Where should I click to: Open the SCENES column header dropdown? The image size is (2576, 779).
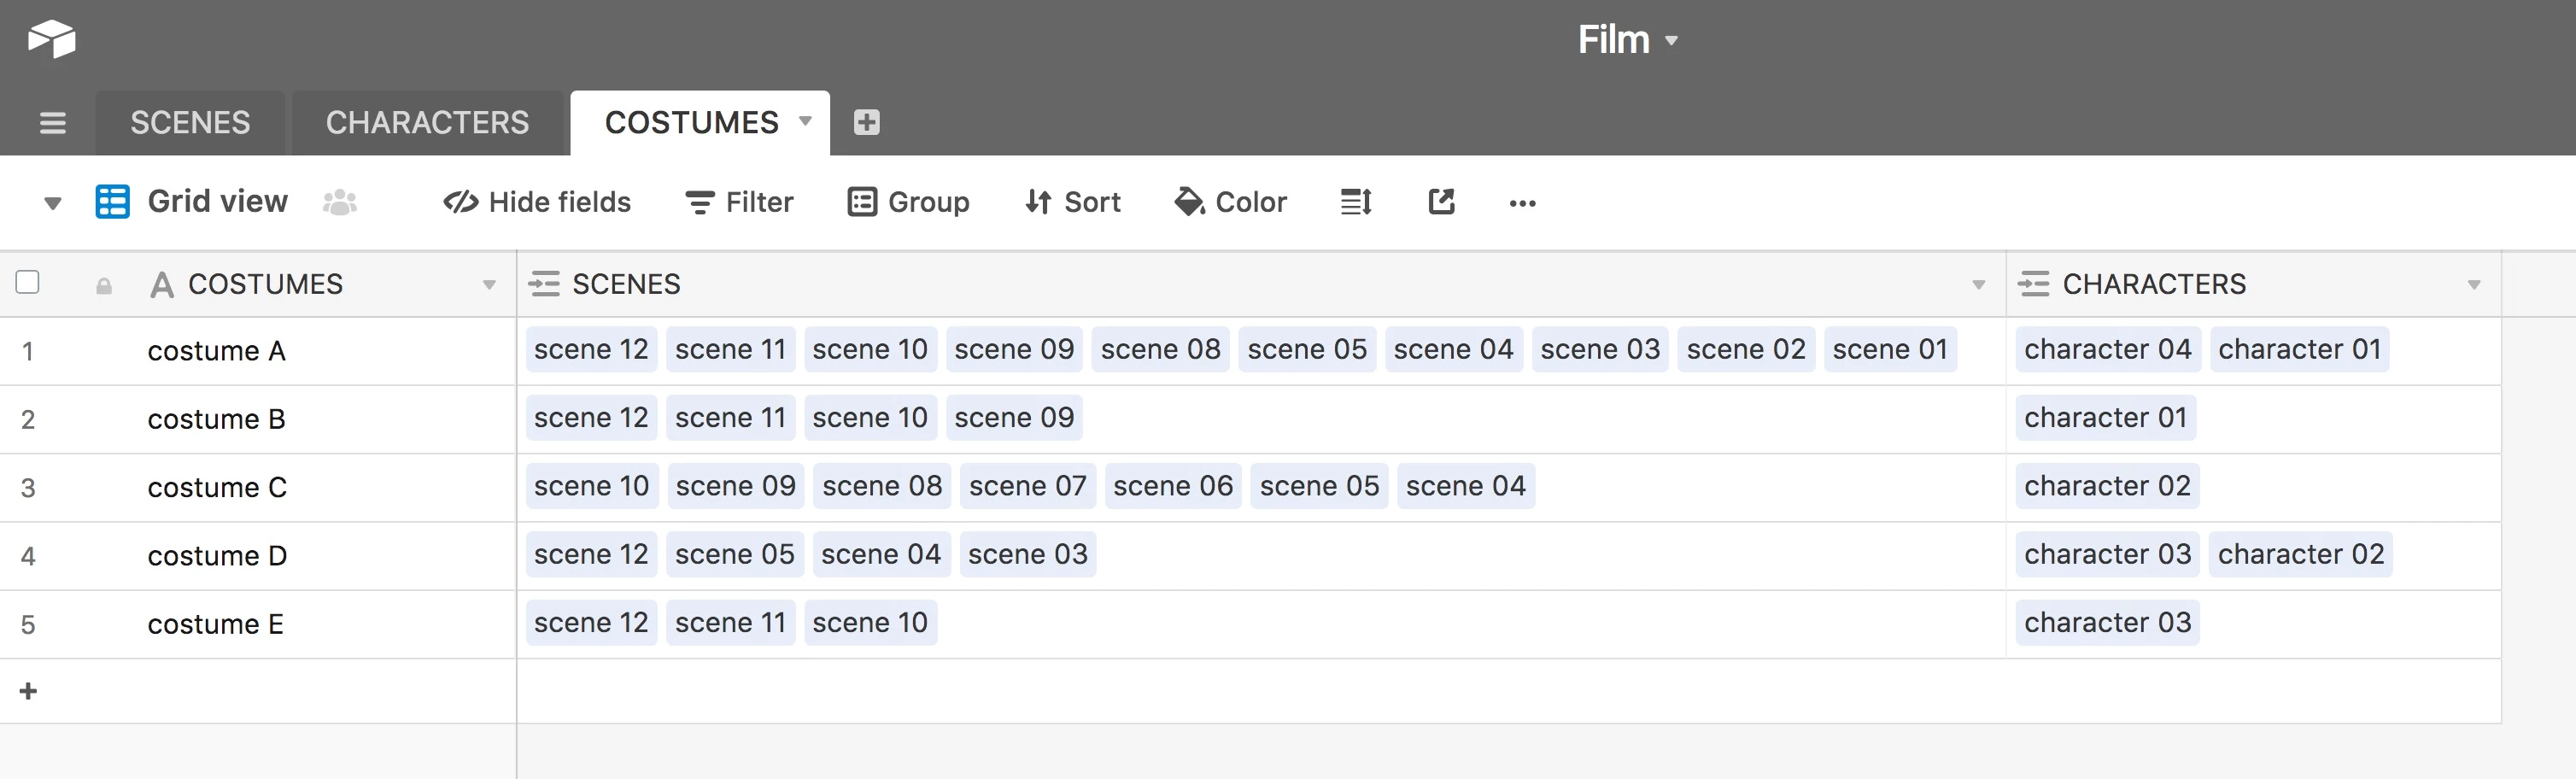pyautogui.click(x=1978, y=285)
